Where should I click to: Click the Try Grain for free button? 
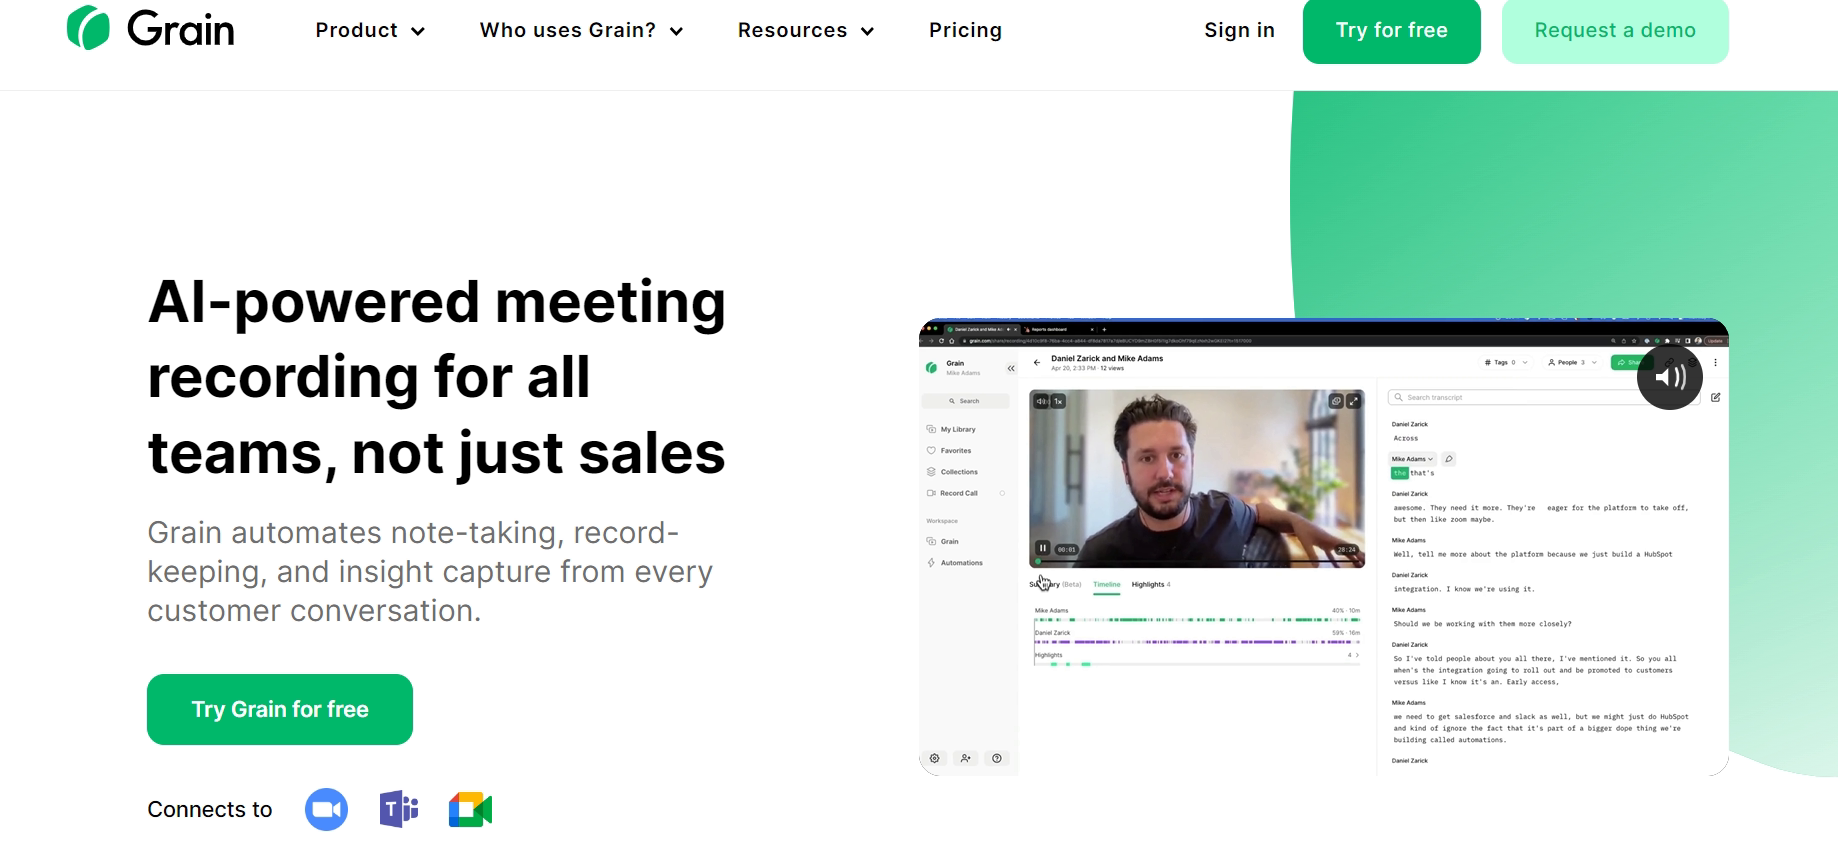(280, 709)
